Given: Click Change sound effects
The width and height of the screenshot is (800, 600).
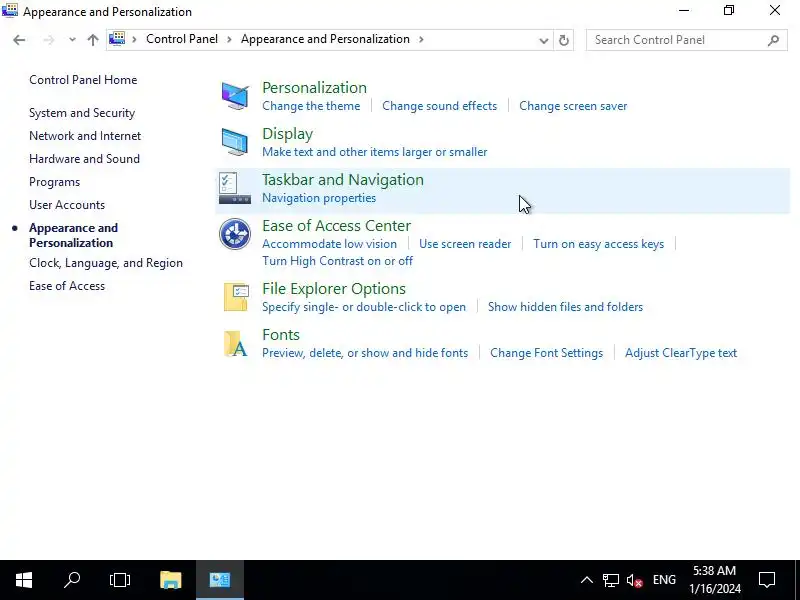Looking at the screenshot, I should click(439, 106).
